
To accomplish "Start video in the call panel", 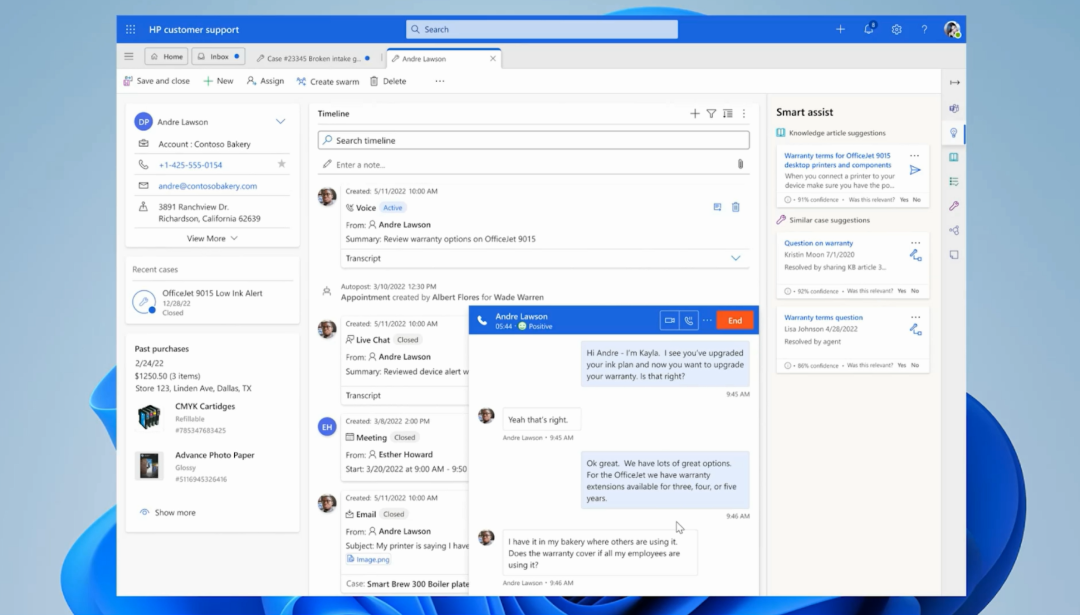I will pos(669,320).
